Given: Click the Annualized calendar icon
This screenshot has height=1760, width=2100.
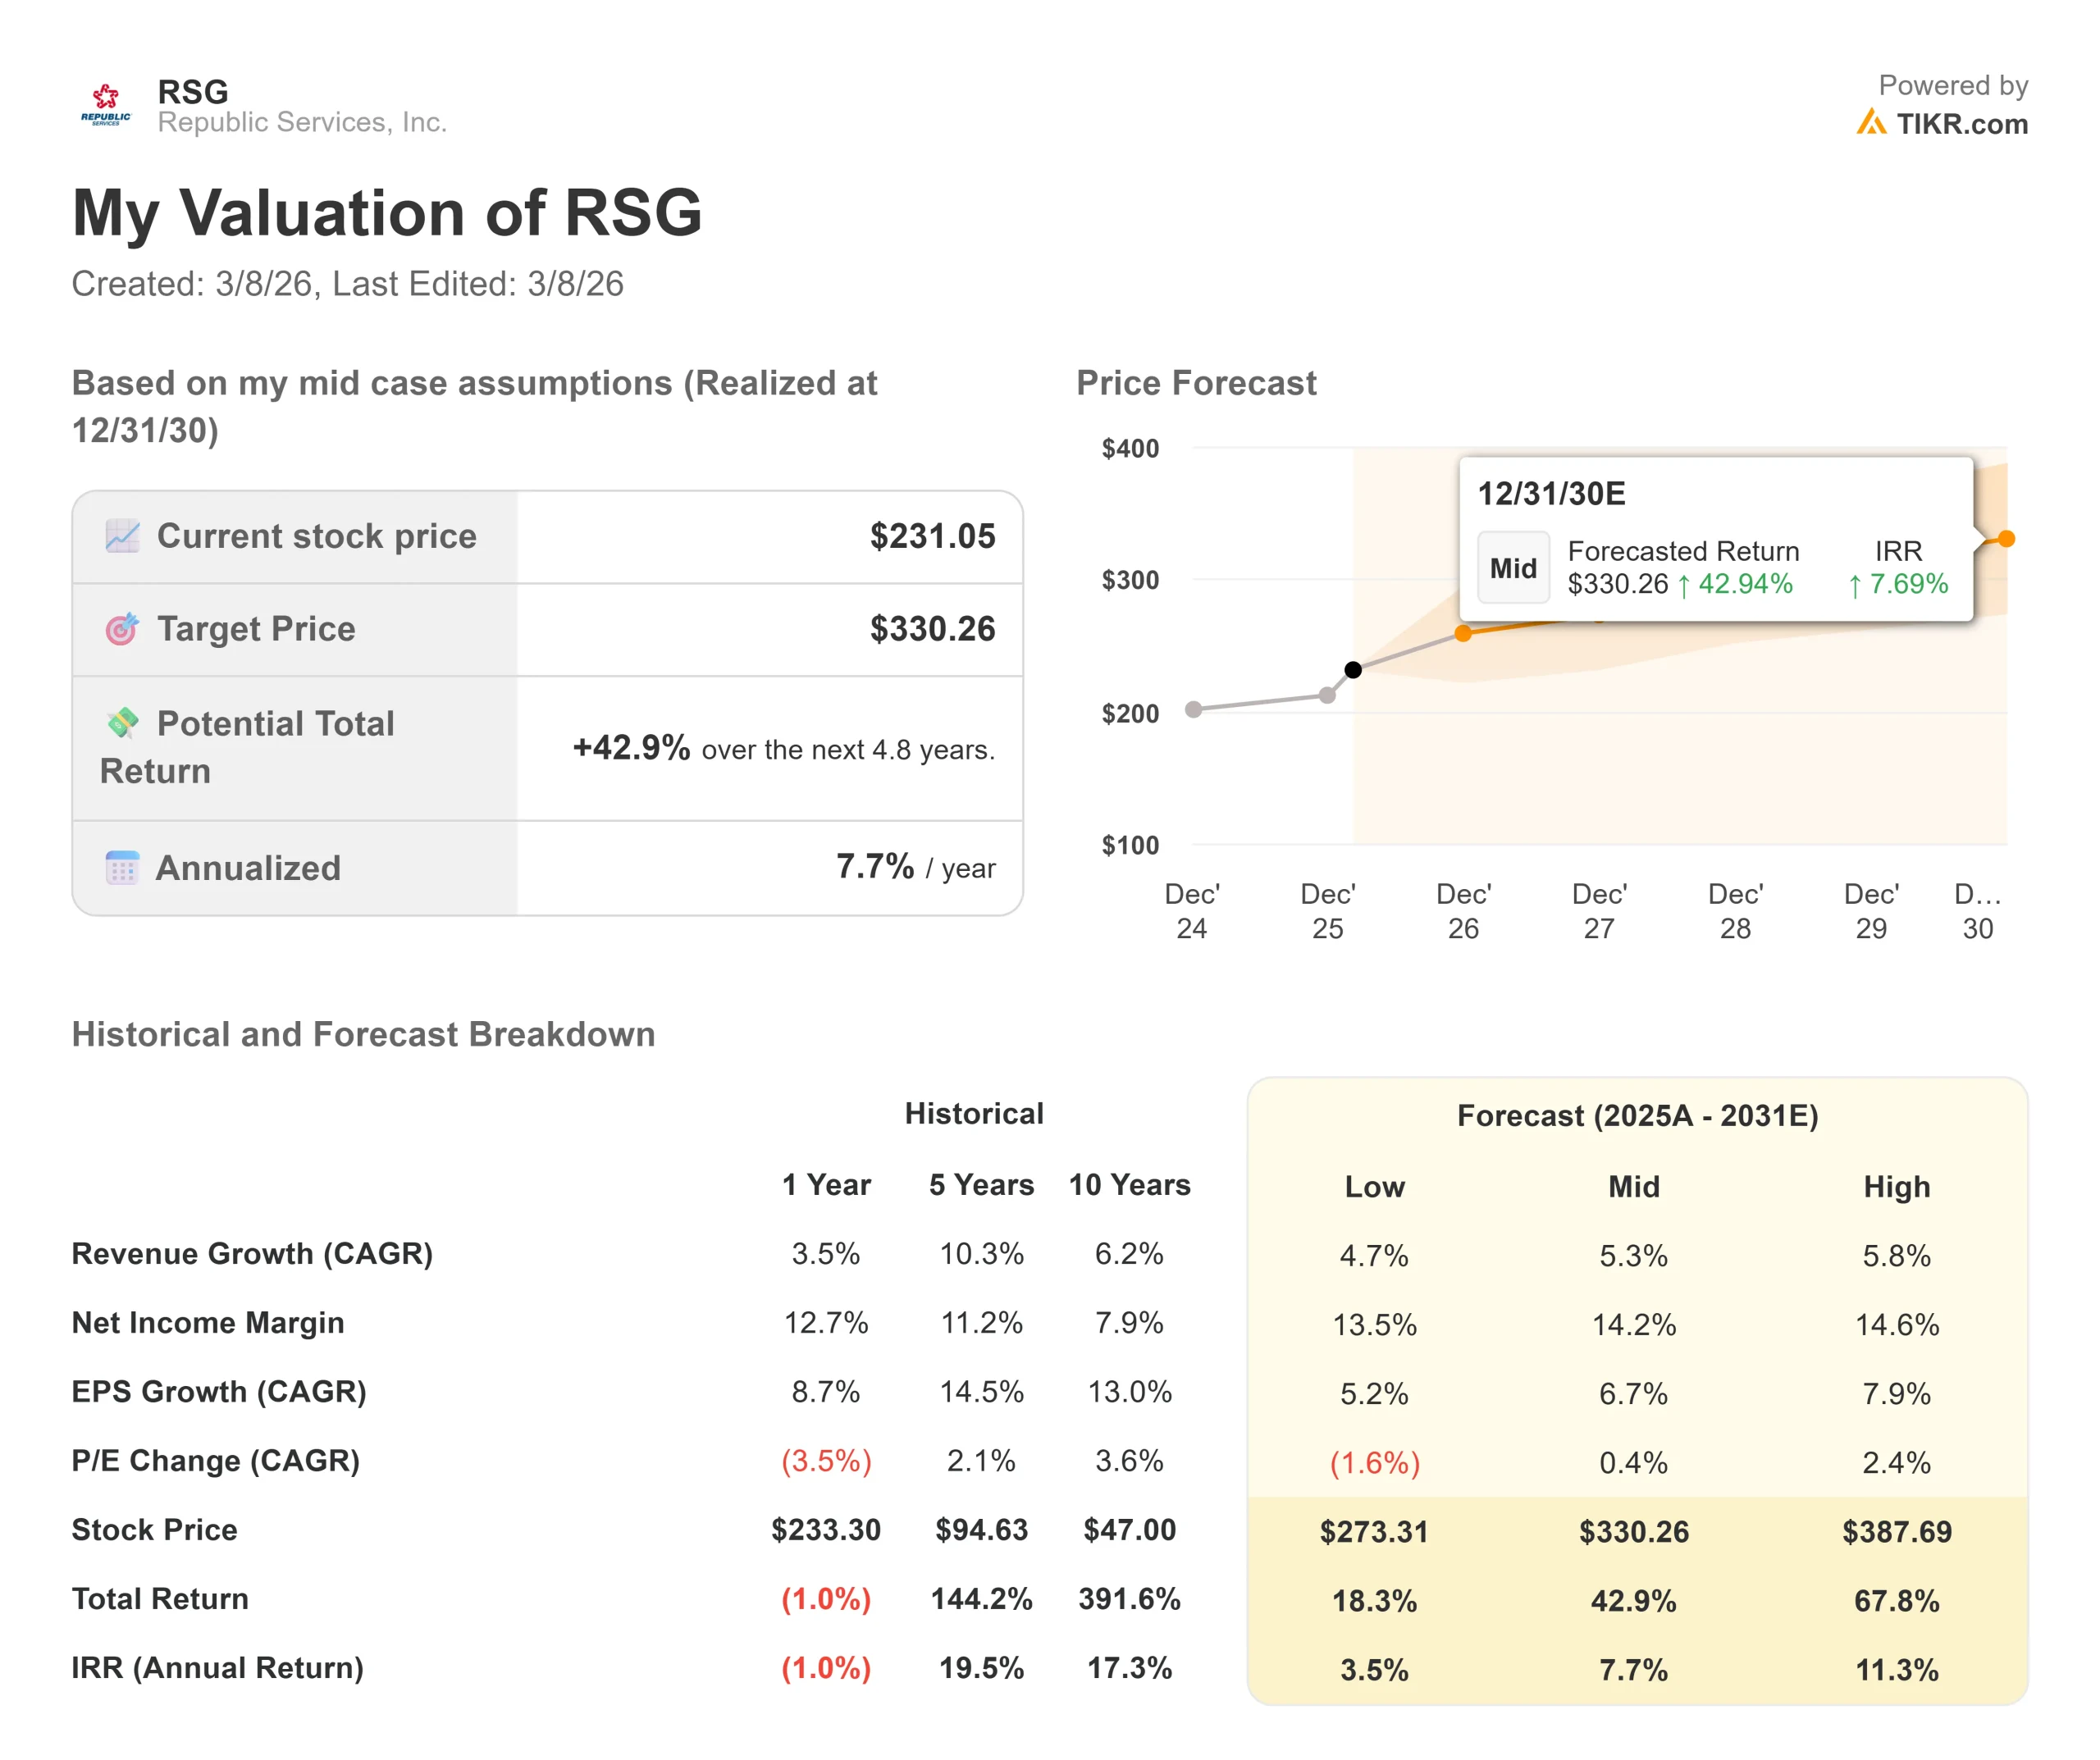Looking at the screenshot, I should (122, 867).
